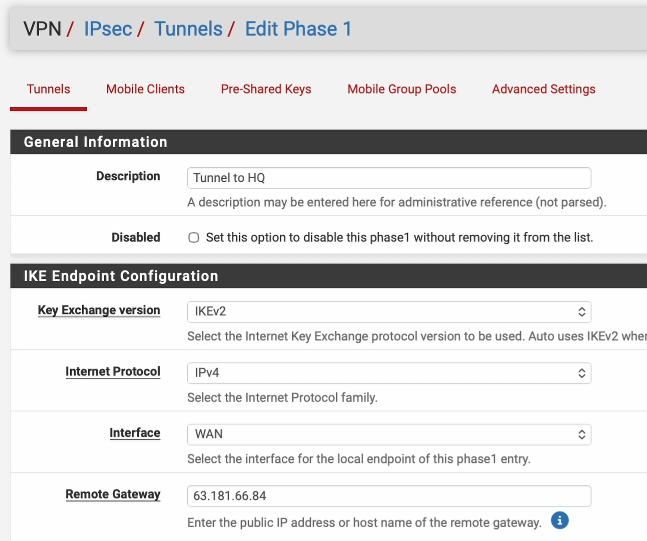Go to the Mobile Group Pools tab
The height and width of the screenshot is (541, 647).
[x=401, y=89]
